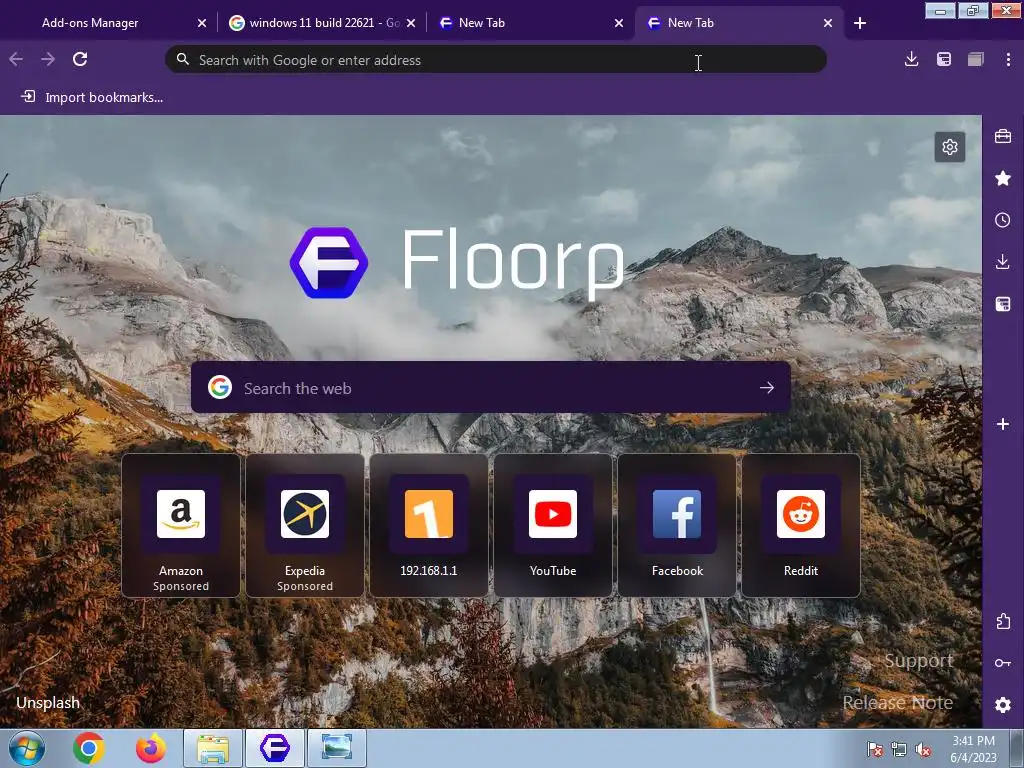Screen dimensions: 1024x768
Task: Open Notes icon in the sidebar
Action: click(x=1002, y=304)
